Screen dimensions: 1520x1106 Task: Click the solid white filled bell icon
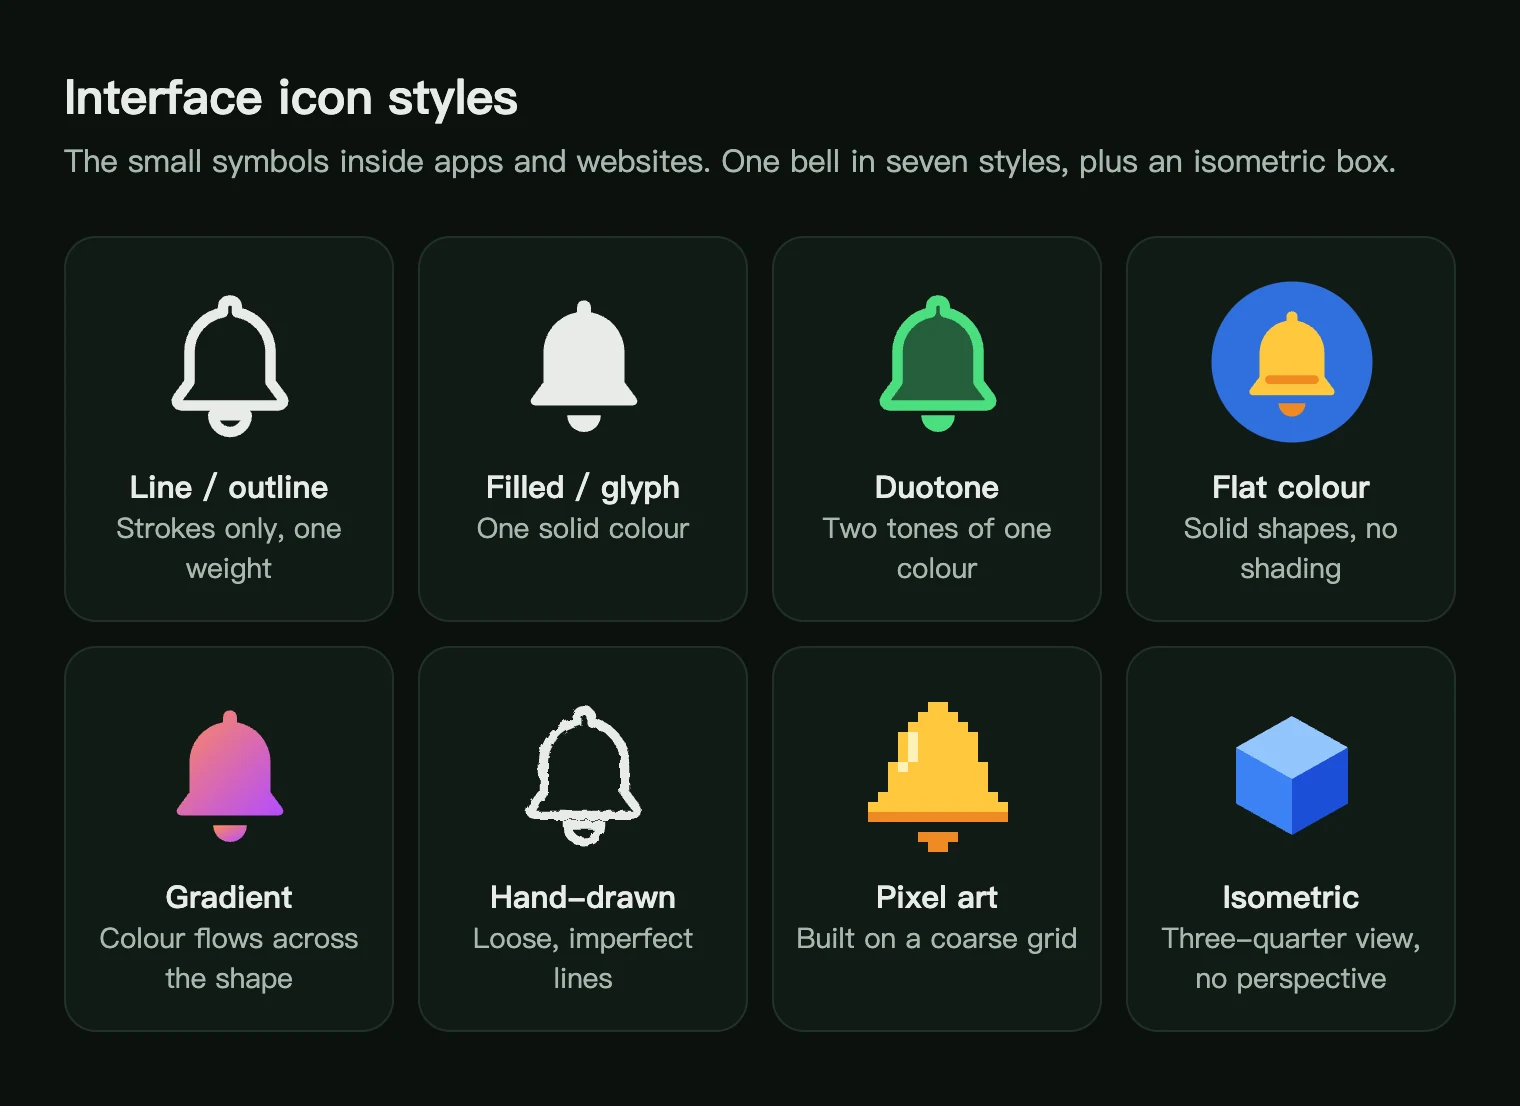[584, 366]
